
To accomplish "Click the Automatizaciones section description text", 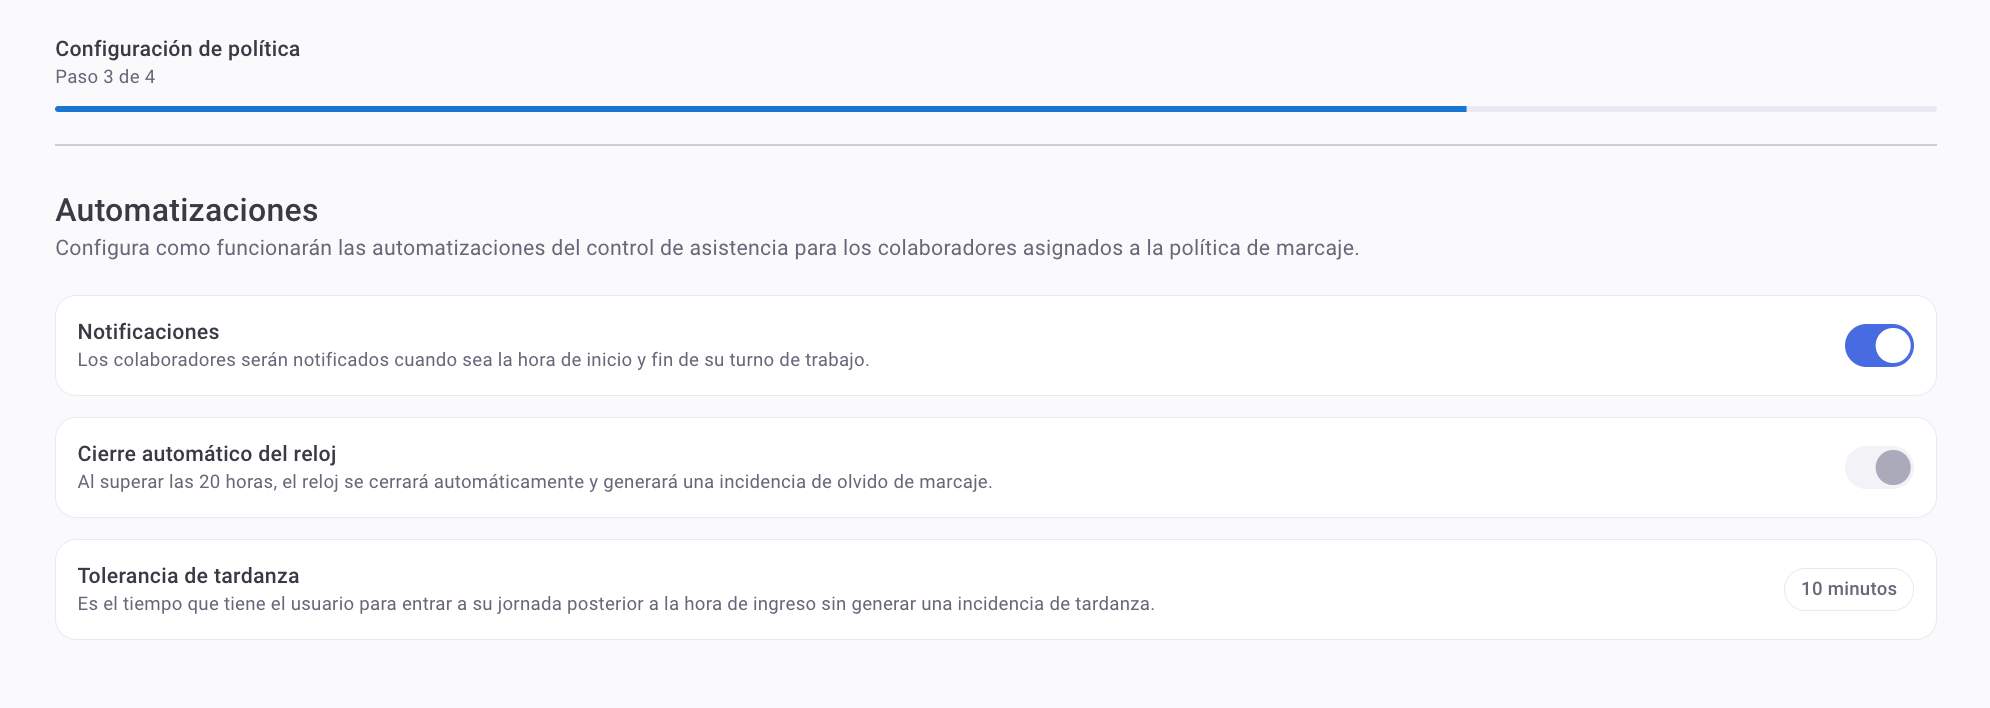I will point(706,248).
